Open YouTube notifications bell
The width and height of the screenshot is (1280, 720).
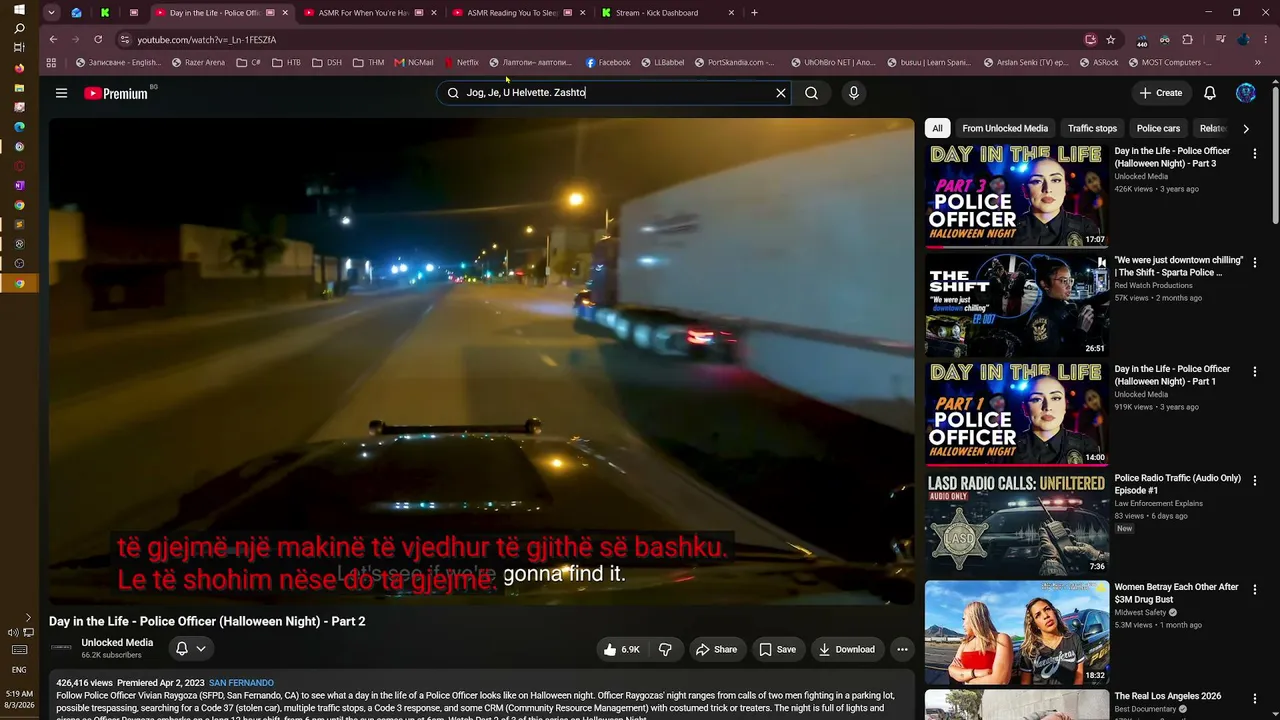coord(1210,93)
